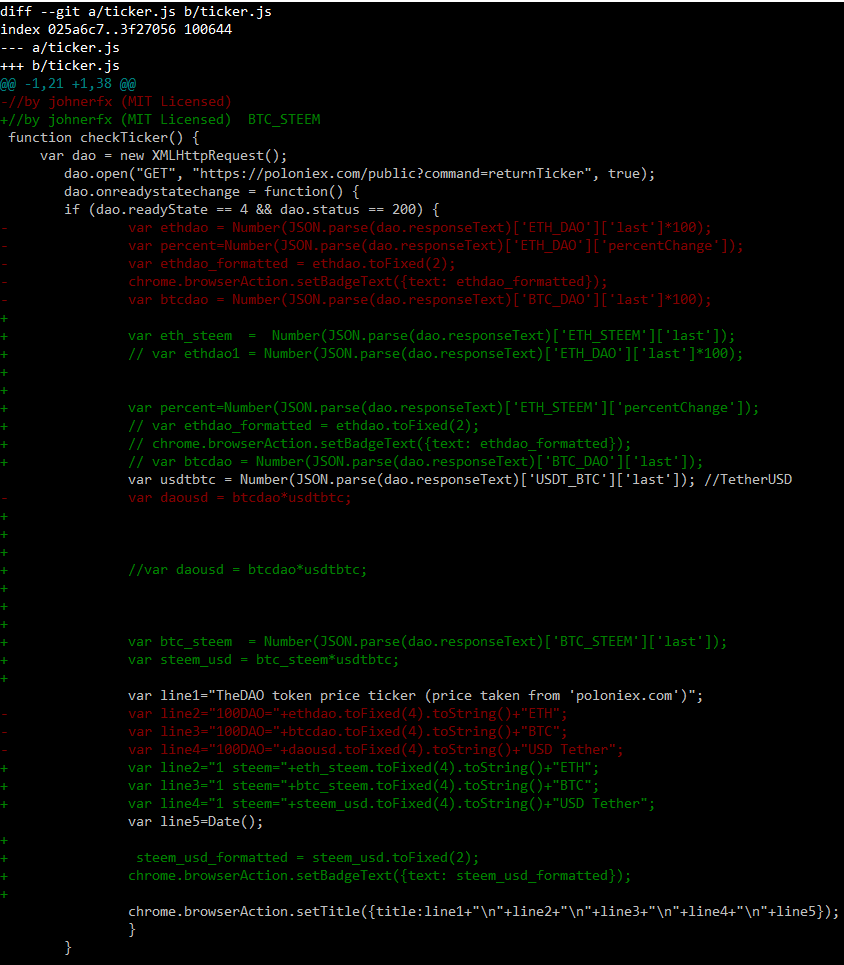Click the added comment line ending with BTC_STEEM
This screenshot has height=965, width=844.
[x=161, y=119]
